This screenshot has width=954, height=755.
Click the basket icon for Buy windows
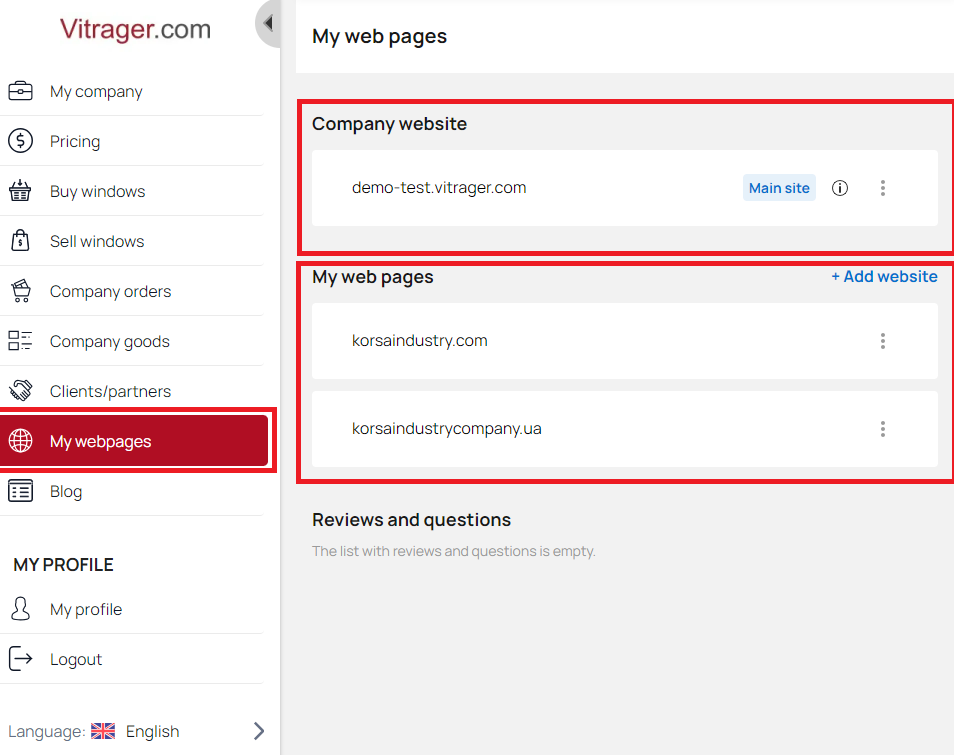(x=20, y=190)
